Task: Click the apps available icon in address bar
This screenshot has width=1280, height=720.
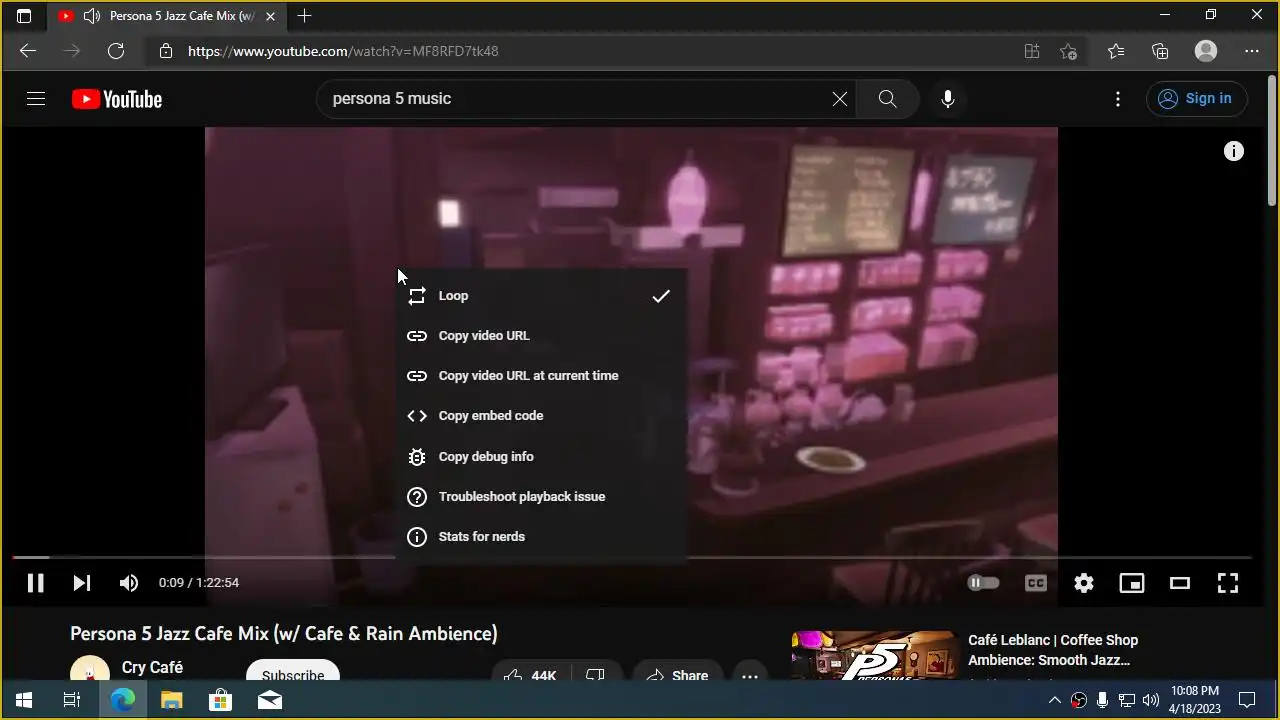Action: click(x=1032, y=51)
